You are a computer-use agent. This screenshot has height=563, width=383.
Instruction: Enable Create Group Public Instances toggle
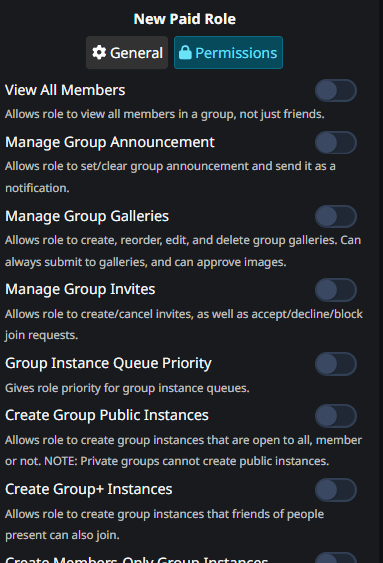336,416
